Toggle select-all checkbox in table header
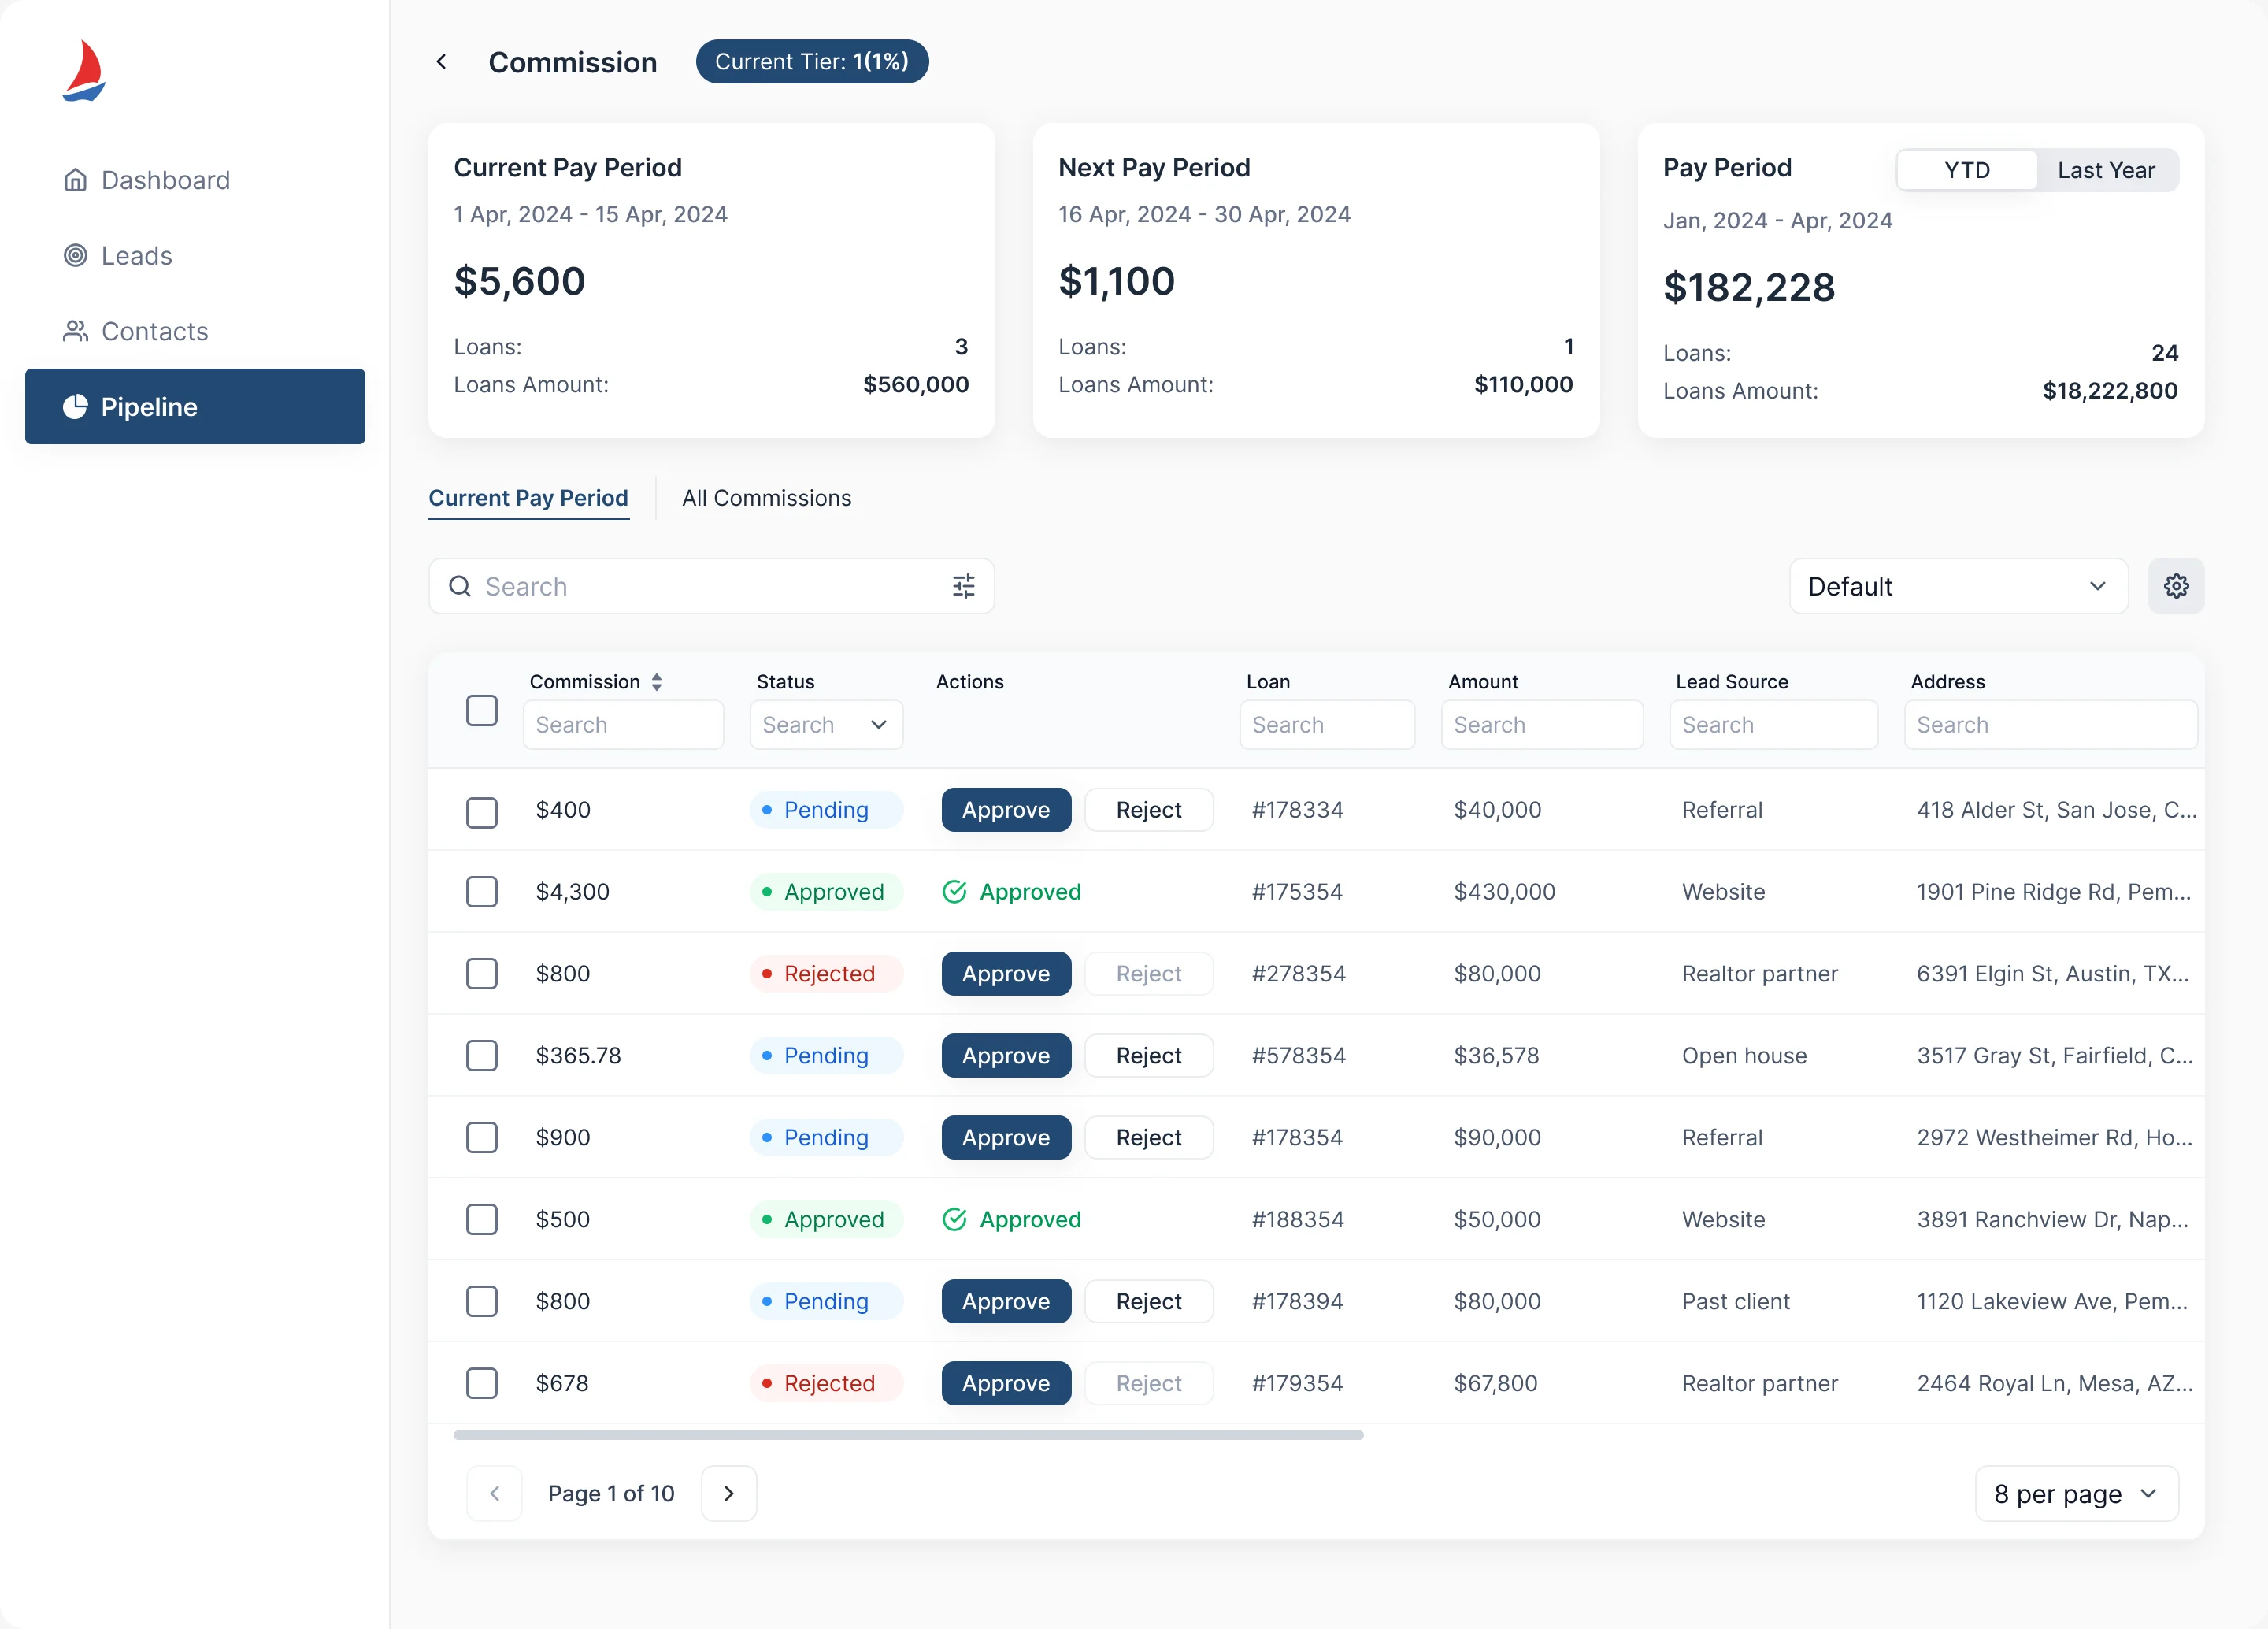 click(482, 710)
